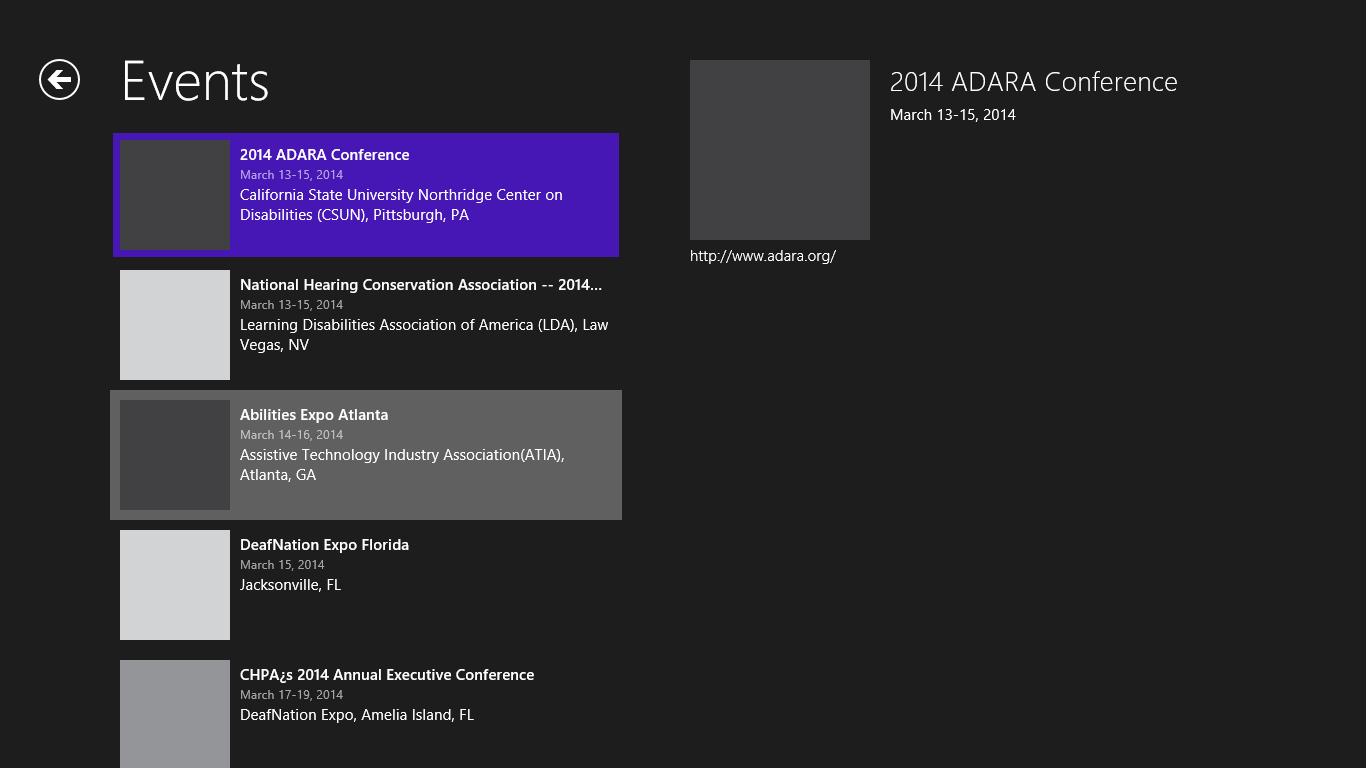Viewport: 1366px width, 768px height.
Task: Click the Jacksonville, FL location text
Action: pos(290,585)
